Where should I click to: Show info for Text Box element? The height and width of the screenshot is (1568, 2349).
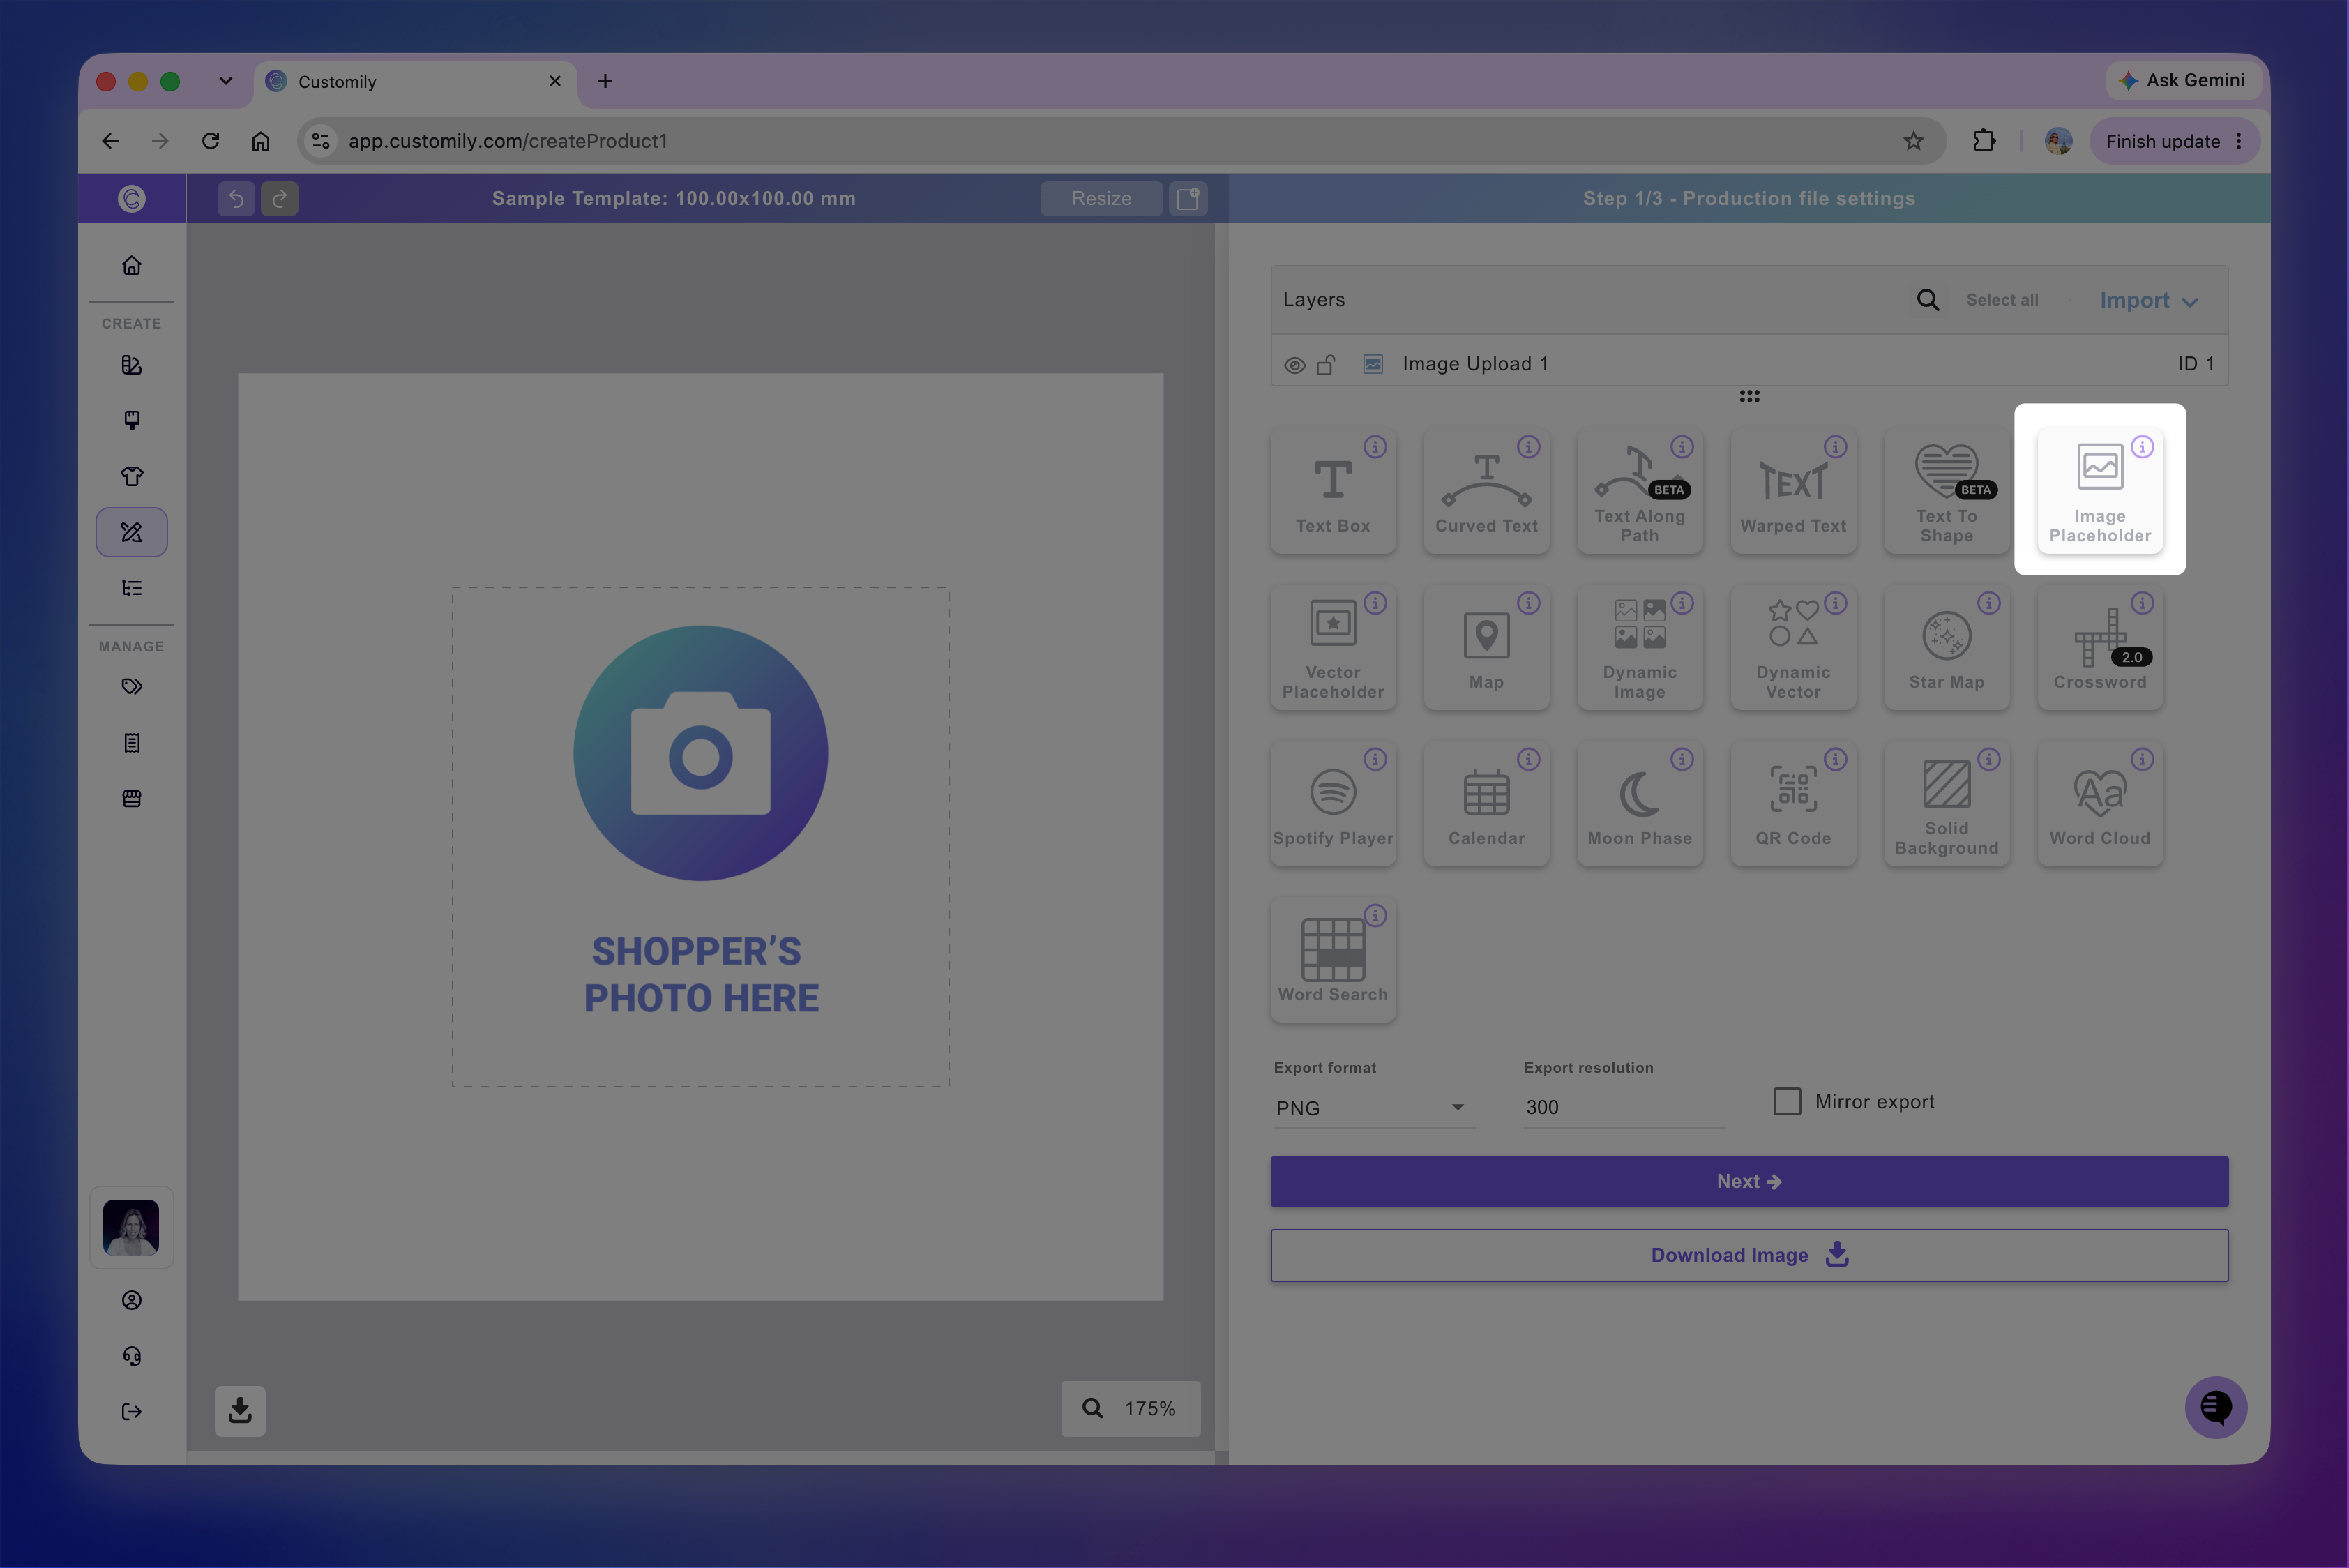point(1375,447)
